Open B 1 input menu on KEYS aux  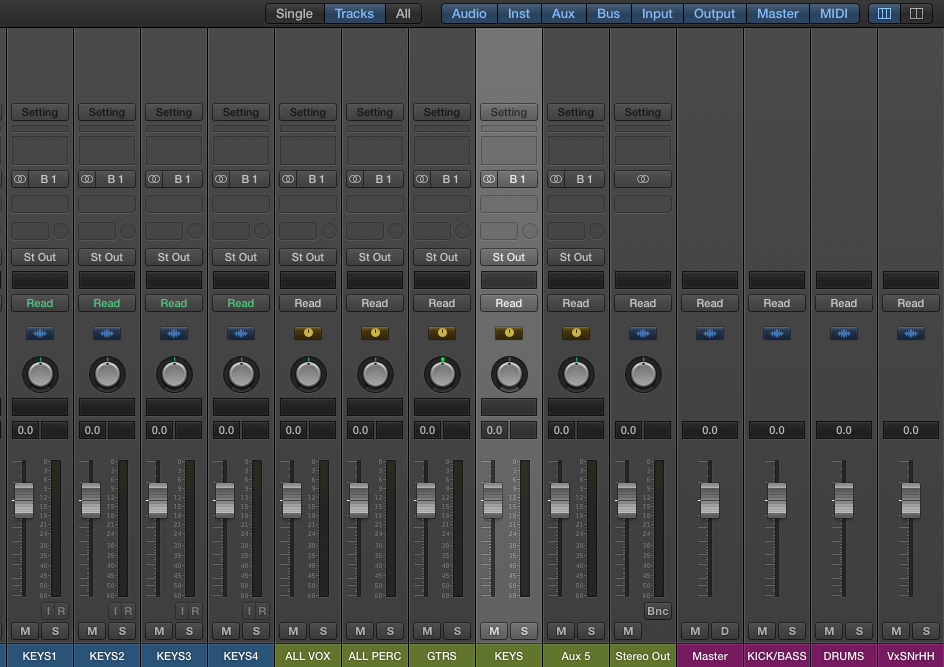coord(517,179)
